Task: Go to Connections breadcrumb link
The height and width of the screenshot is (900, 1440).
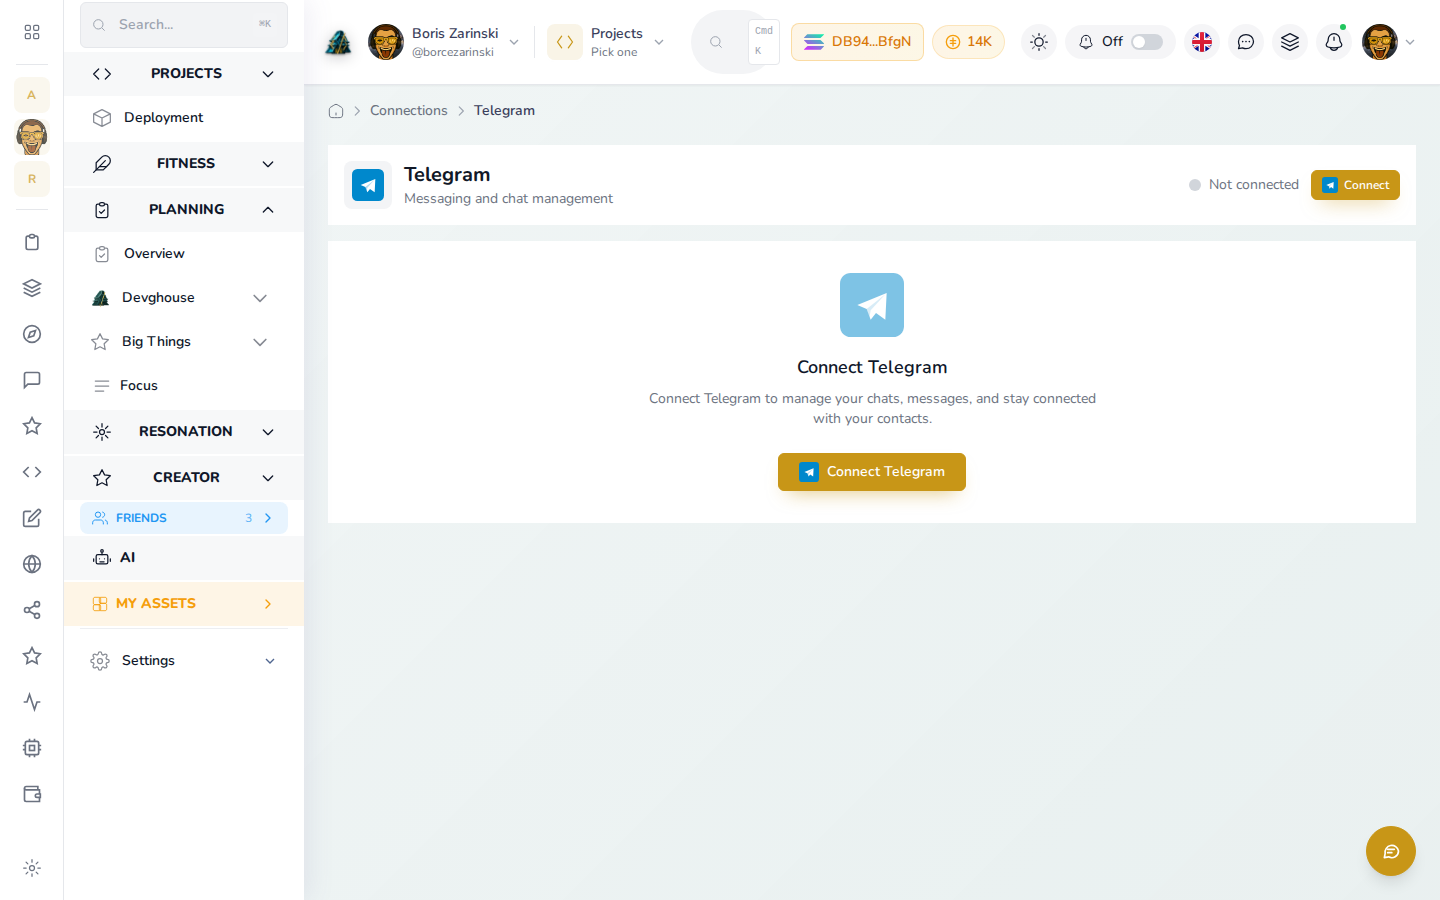Action: click(409, 111)
